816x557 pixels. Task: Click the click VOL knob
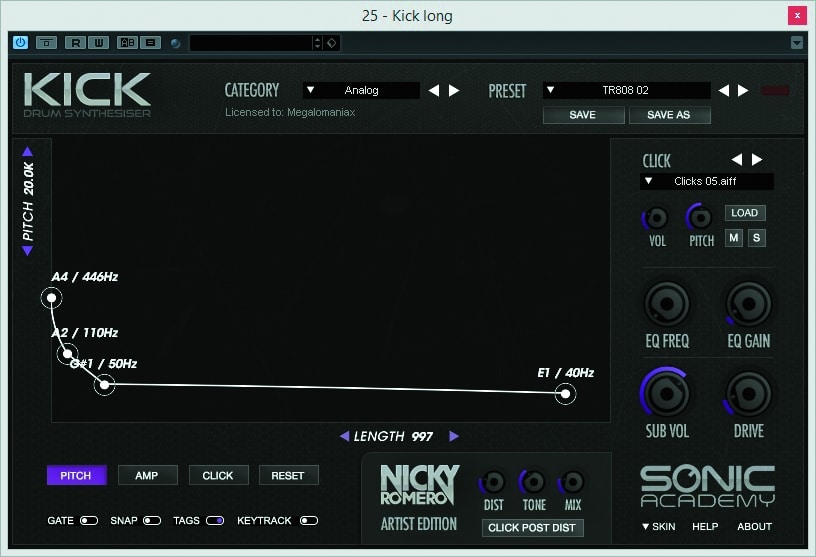click(x=656, y=218)
